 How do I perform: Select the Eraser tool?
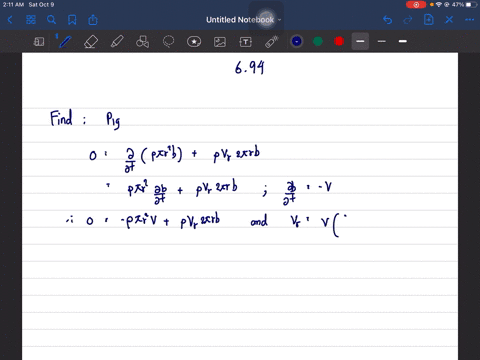coord(91,42)
